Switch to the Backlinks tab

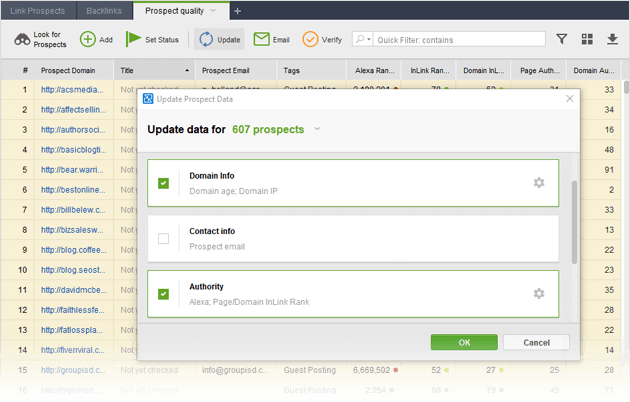tap(102, 11)
